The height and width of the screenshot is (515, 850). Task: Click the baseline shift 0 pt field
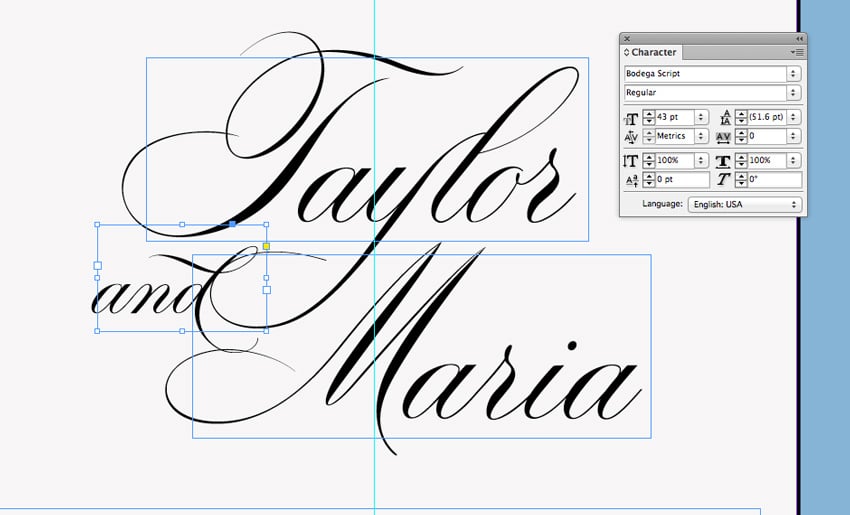[682, 180]
